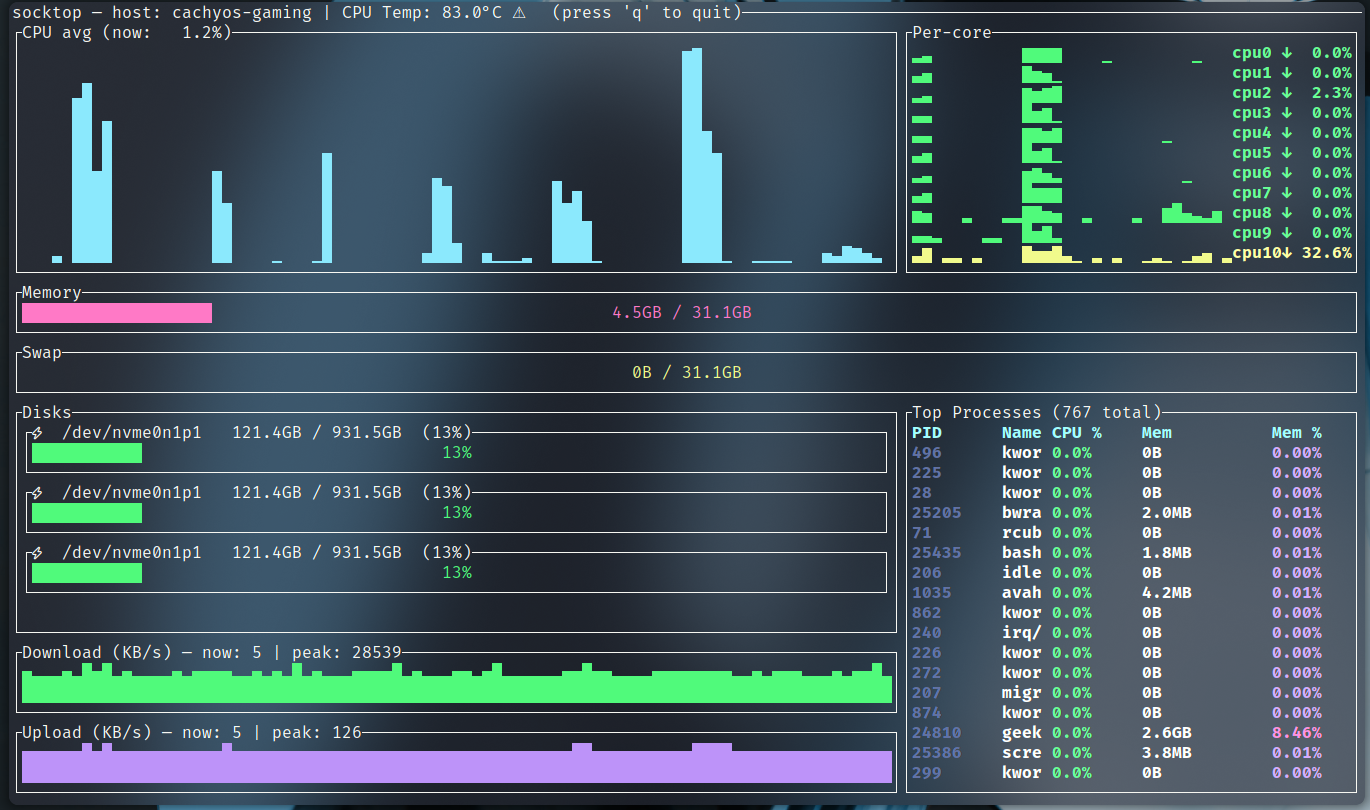Viewport: 1370px width, 810px height.
Task: Click the warning icon beside CPU temperature
Action: coord(518,13)
